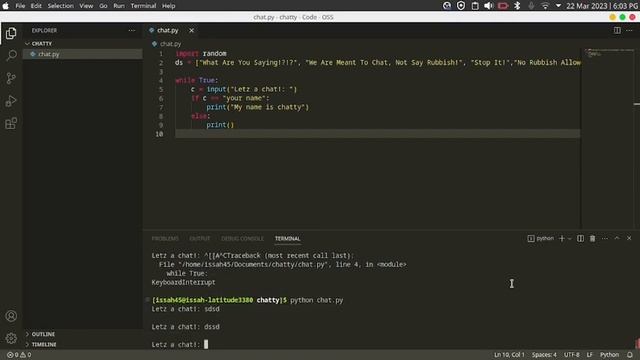Click Ln 10, Col 1 status entry
640x360 pixels.
tap(509, 355)
